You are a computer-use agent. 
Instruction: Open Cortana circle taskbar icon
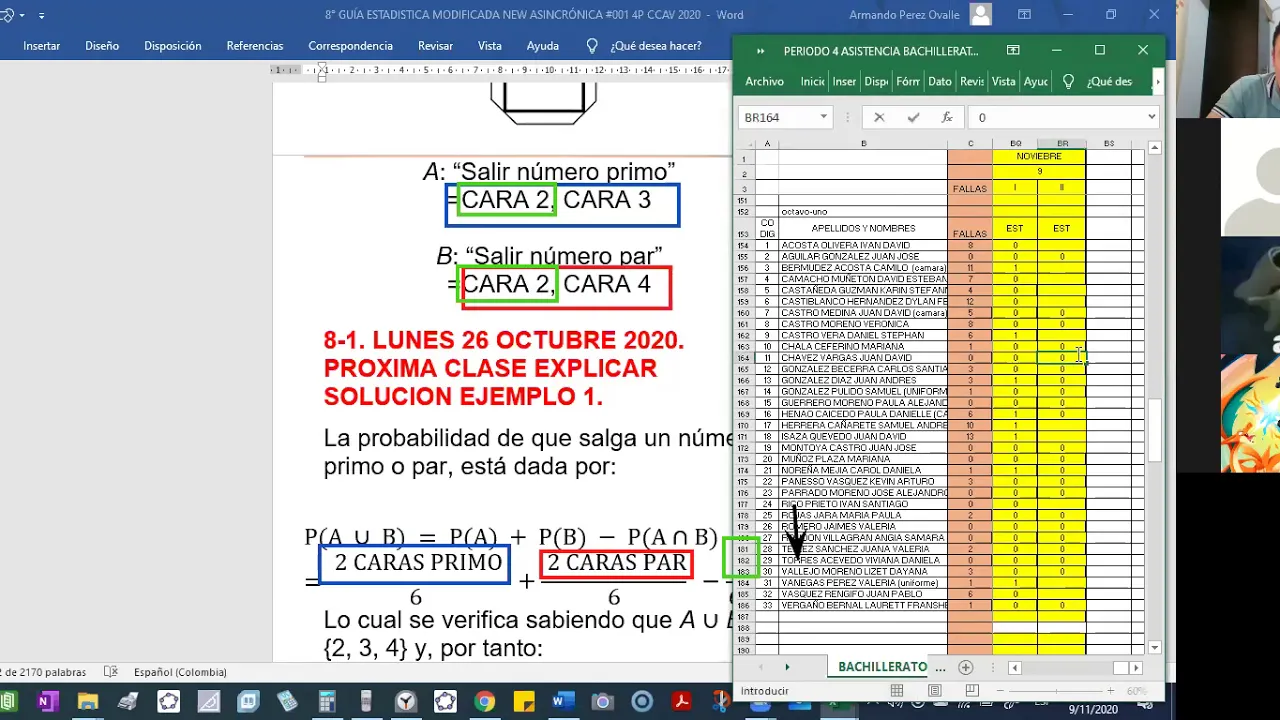click(643, 702)
